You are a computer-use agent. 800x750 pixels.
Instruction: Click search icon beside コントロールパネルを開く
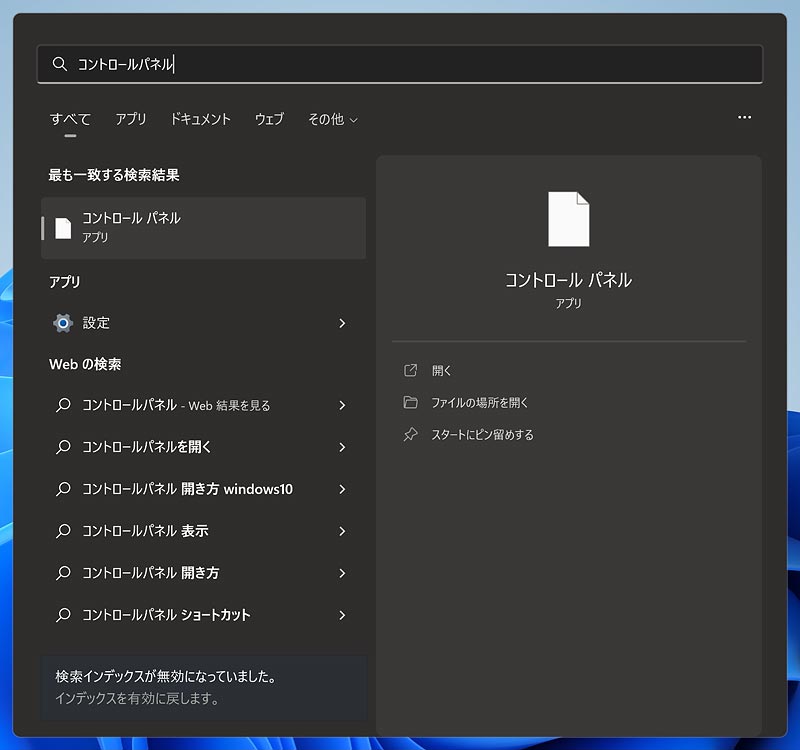pos(63,447)
